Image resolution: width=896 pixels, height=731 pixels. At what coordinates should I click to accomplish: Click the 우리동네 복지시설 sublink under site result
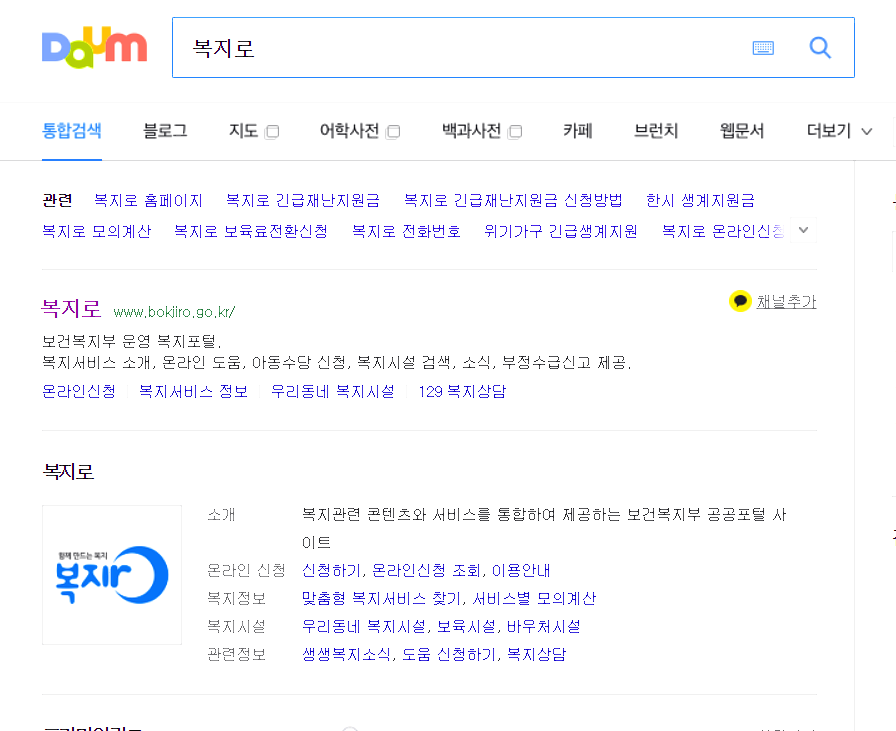click(x=333, y=391)
